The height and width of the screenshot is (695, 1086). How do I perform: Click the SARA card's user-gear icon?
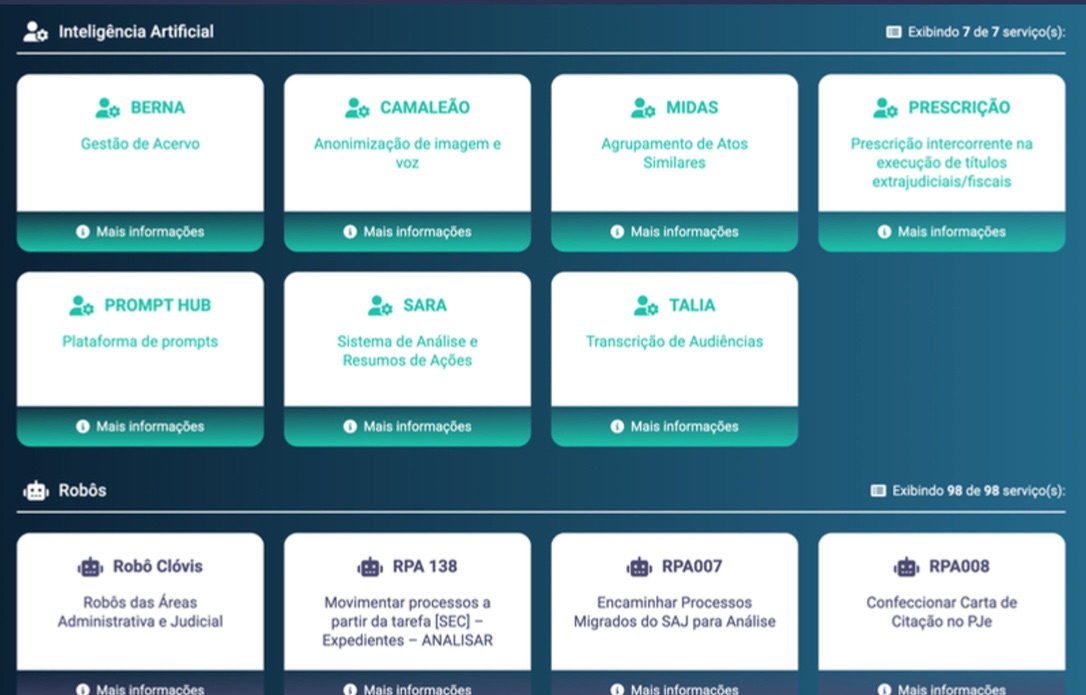380,306
